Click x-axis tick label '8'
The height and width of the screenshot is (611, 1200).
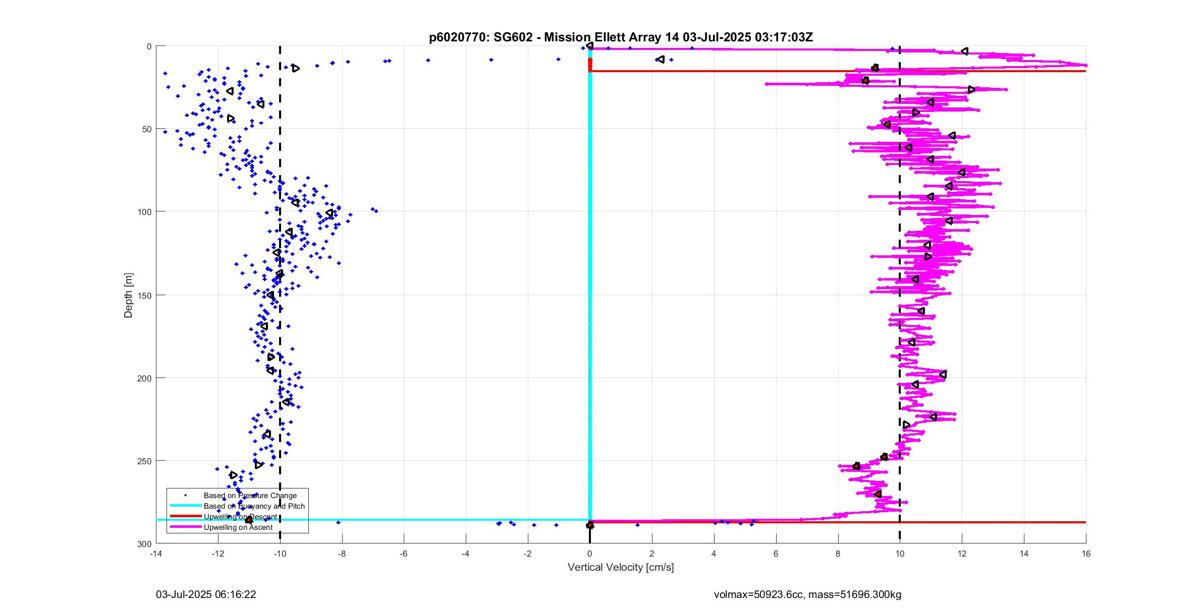tap(838, 552)
